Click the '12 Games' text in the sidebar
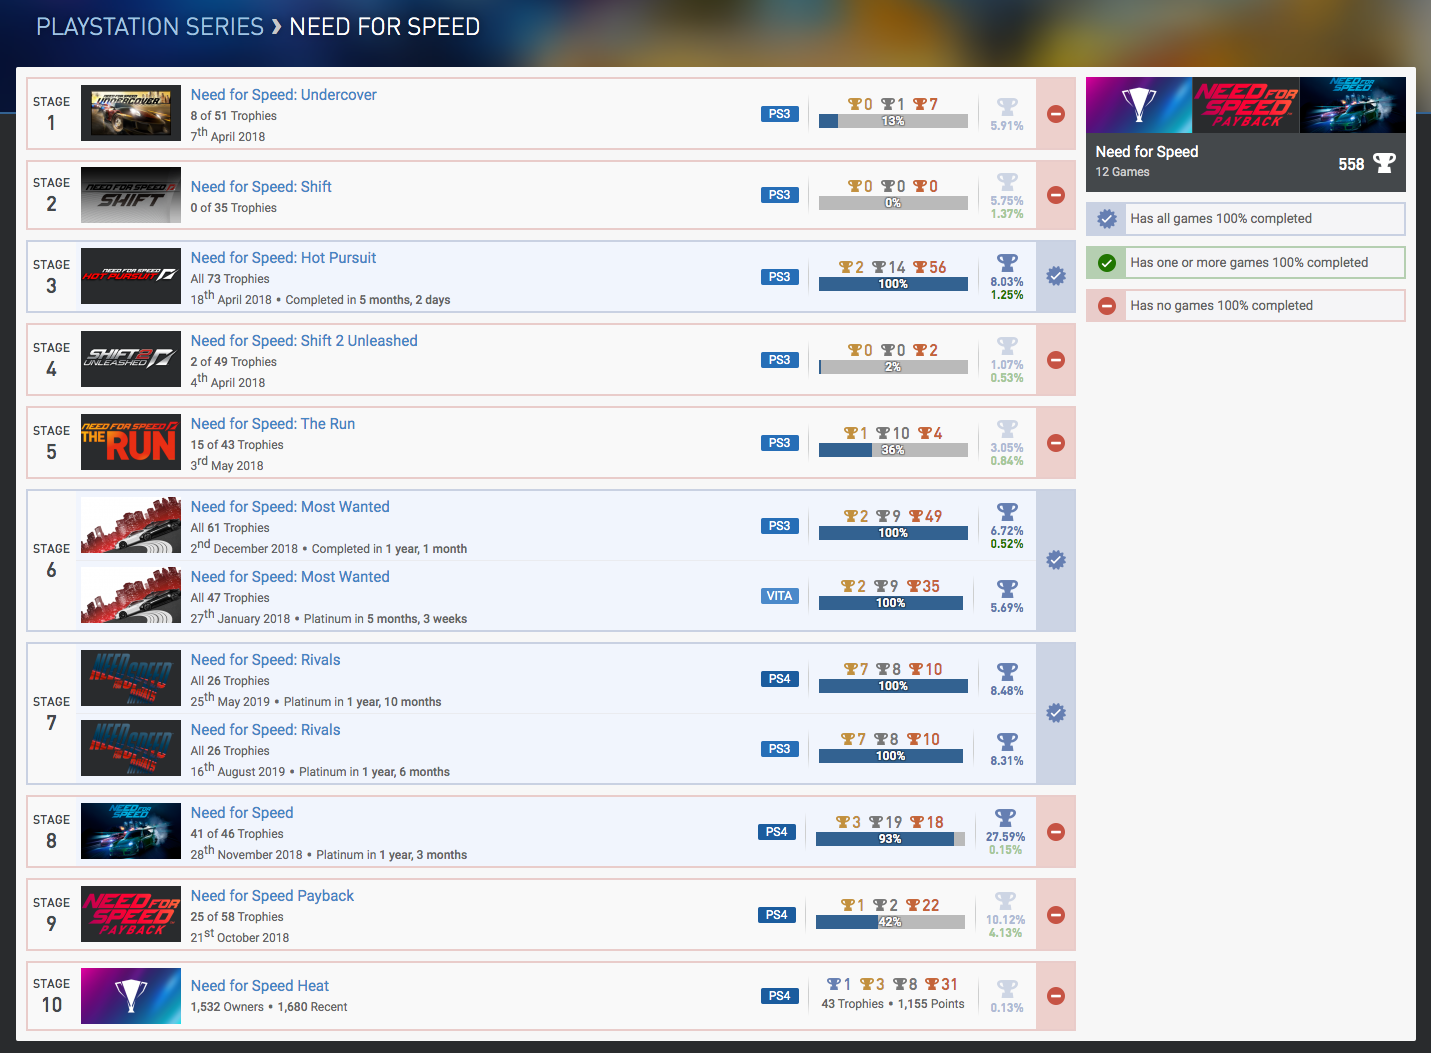 (x=1122, y=172)
